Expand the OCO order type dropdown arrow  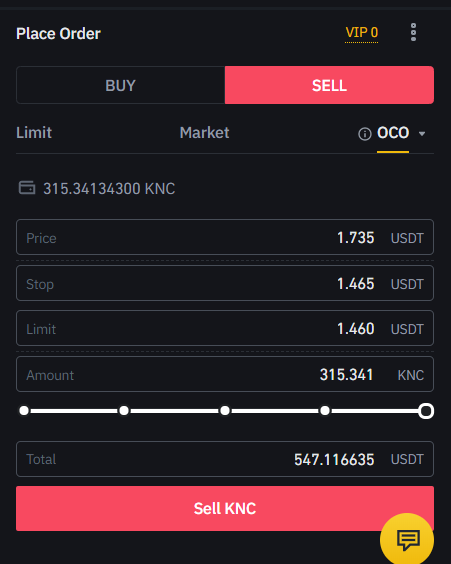coord(422,134)
